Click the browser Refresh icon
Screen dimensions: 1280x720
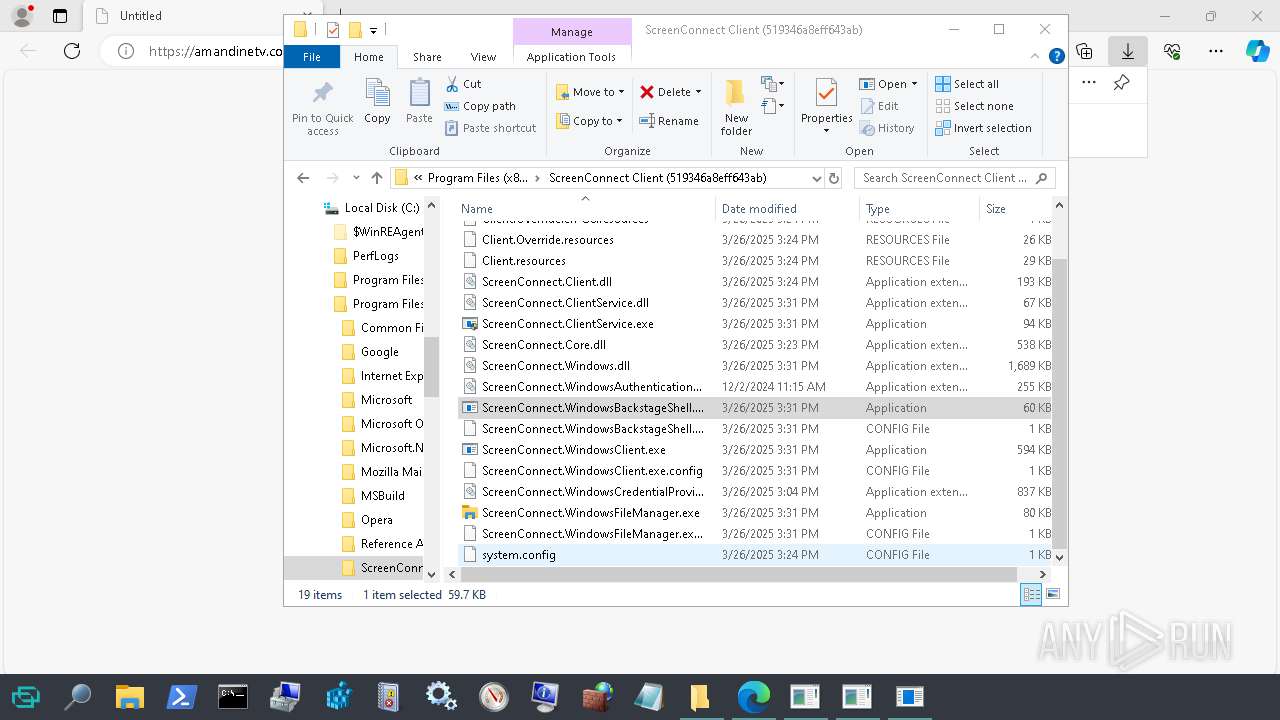pos(72,51)
